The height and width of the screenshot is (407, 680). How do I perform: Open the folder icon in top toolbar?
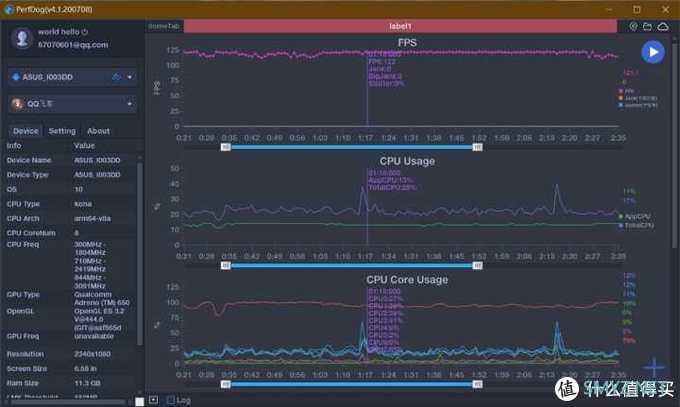647,27
